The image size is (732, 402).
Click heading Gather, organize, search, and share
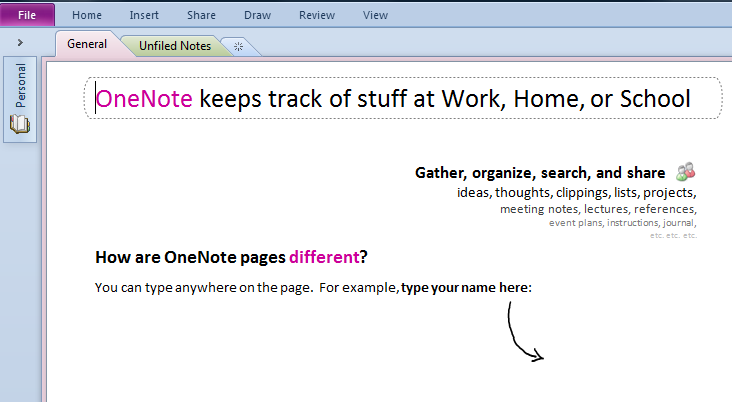pos(540,173)
